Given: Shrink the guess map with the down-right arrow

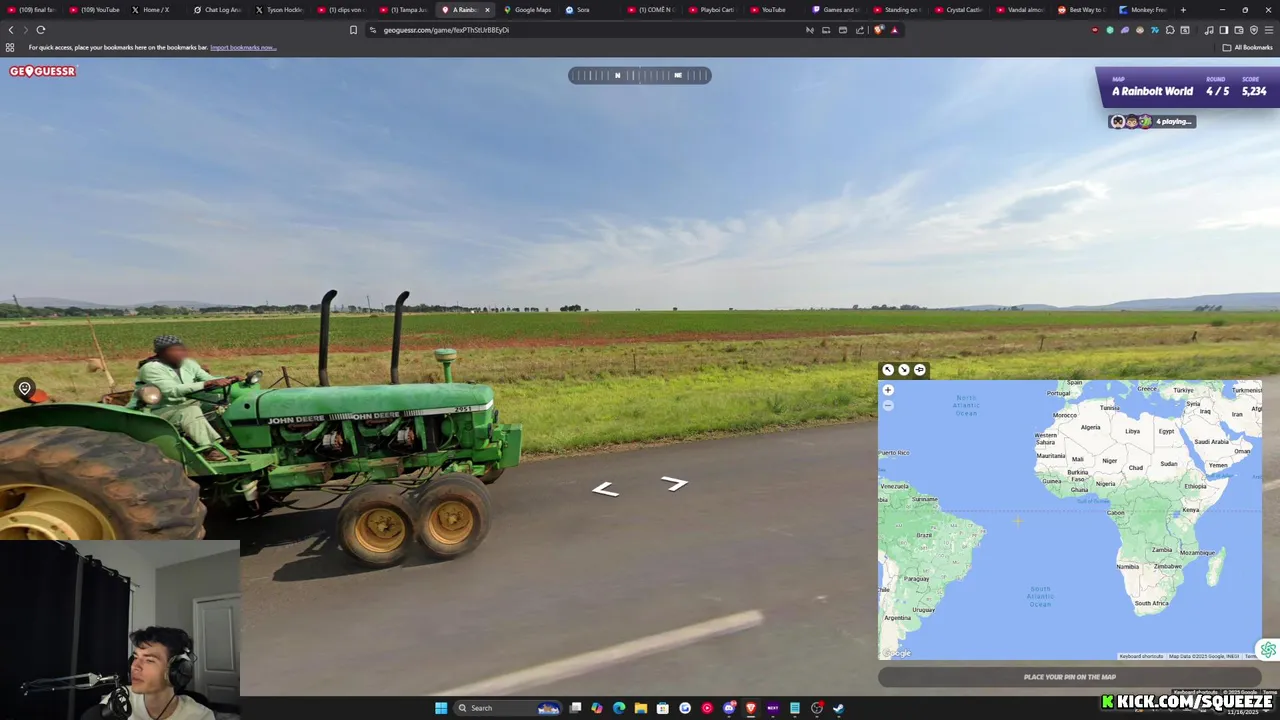Looking at the screenshot, I should tap(904, 370).
